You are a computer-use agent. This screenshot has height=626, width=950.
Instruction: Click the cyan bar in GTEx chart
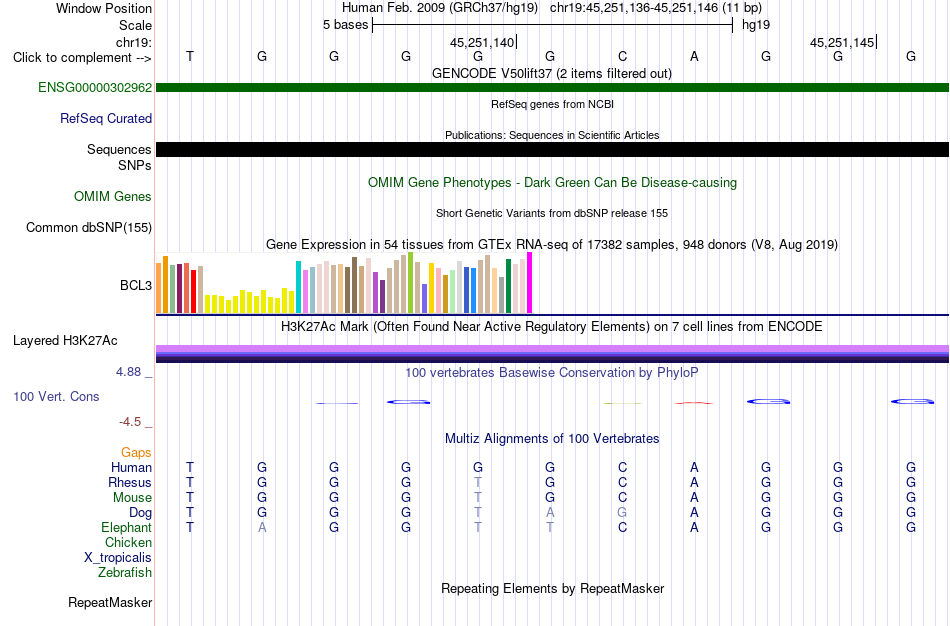pyautogui.click(x=298, y=287)
